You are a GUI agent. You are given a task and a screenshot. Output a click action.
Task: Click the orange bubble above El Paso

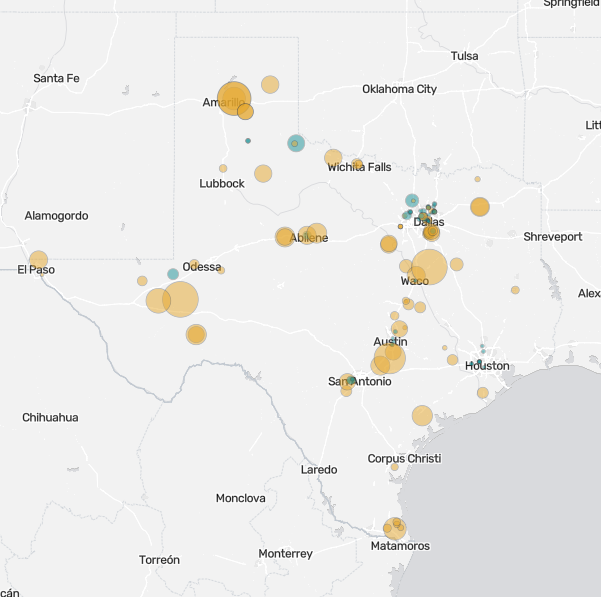pyautogui.click(x=38, y=260)
